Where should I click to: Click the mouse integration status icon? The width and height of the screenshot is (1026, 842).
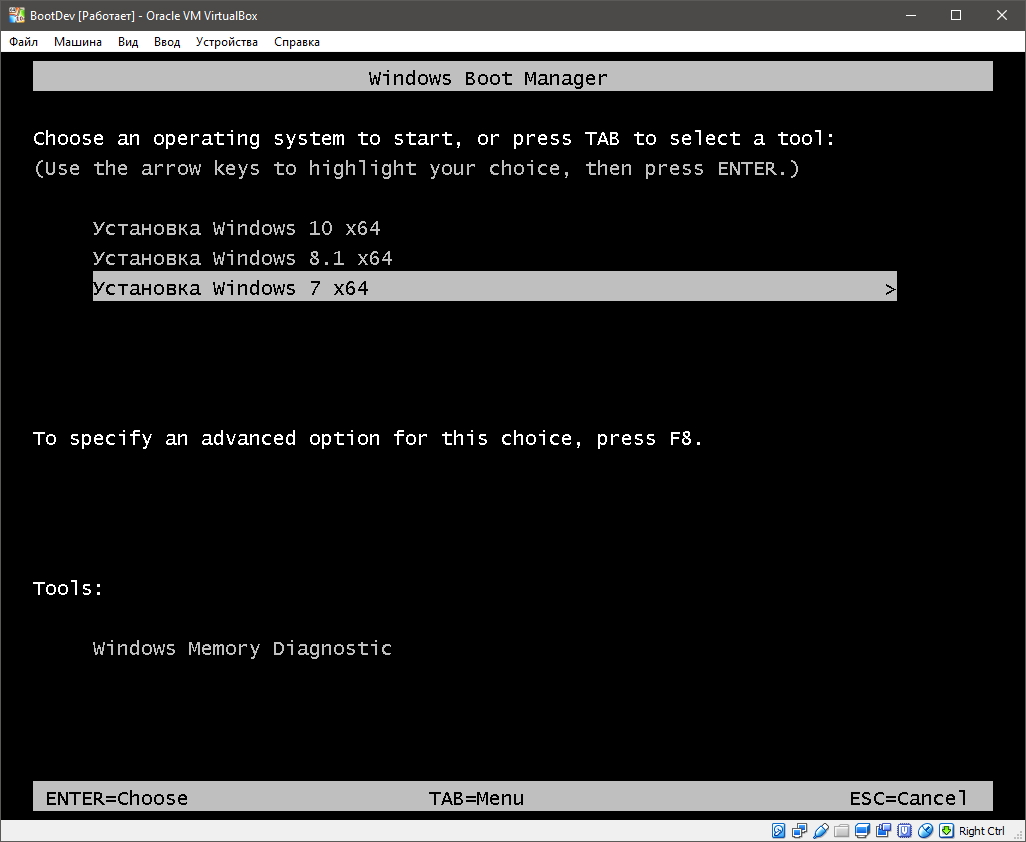[x=925, y=831]
